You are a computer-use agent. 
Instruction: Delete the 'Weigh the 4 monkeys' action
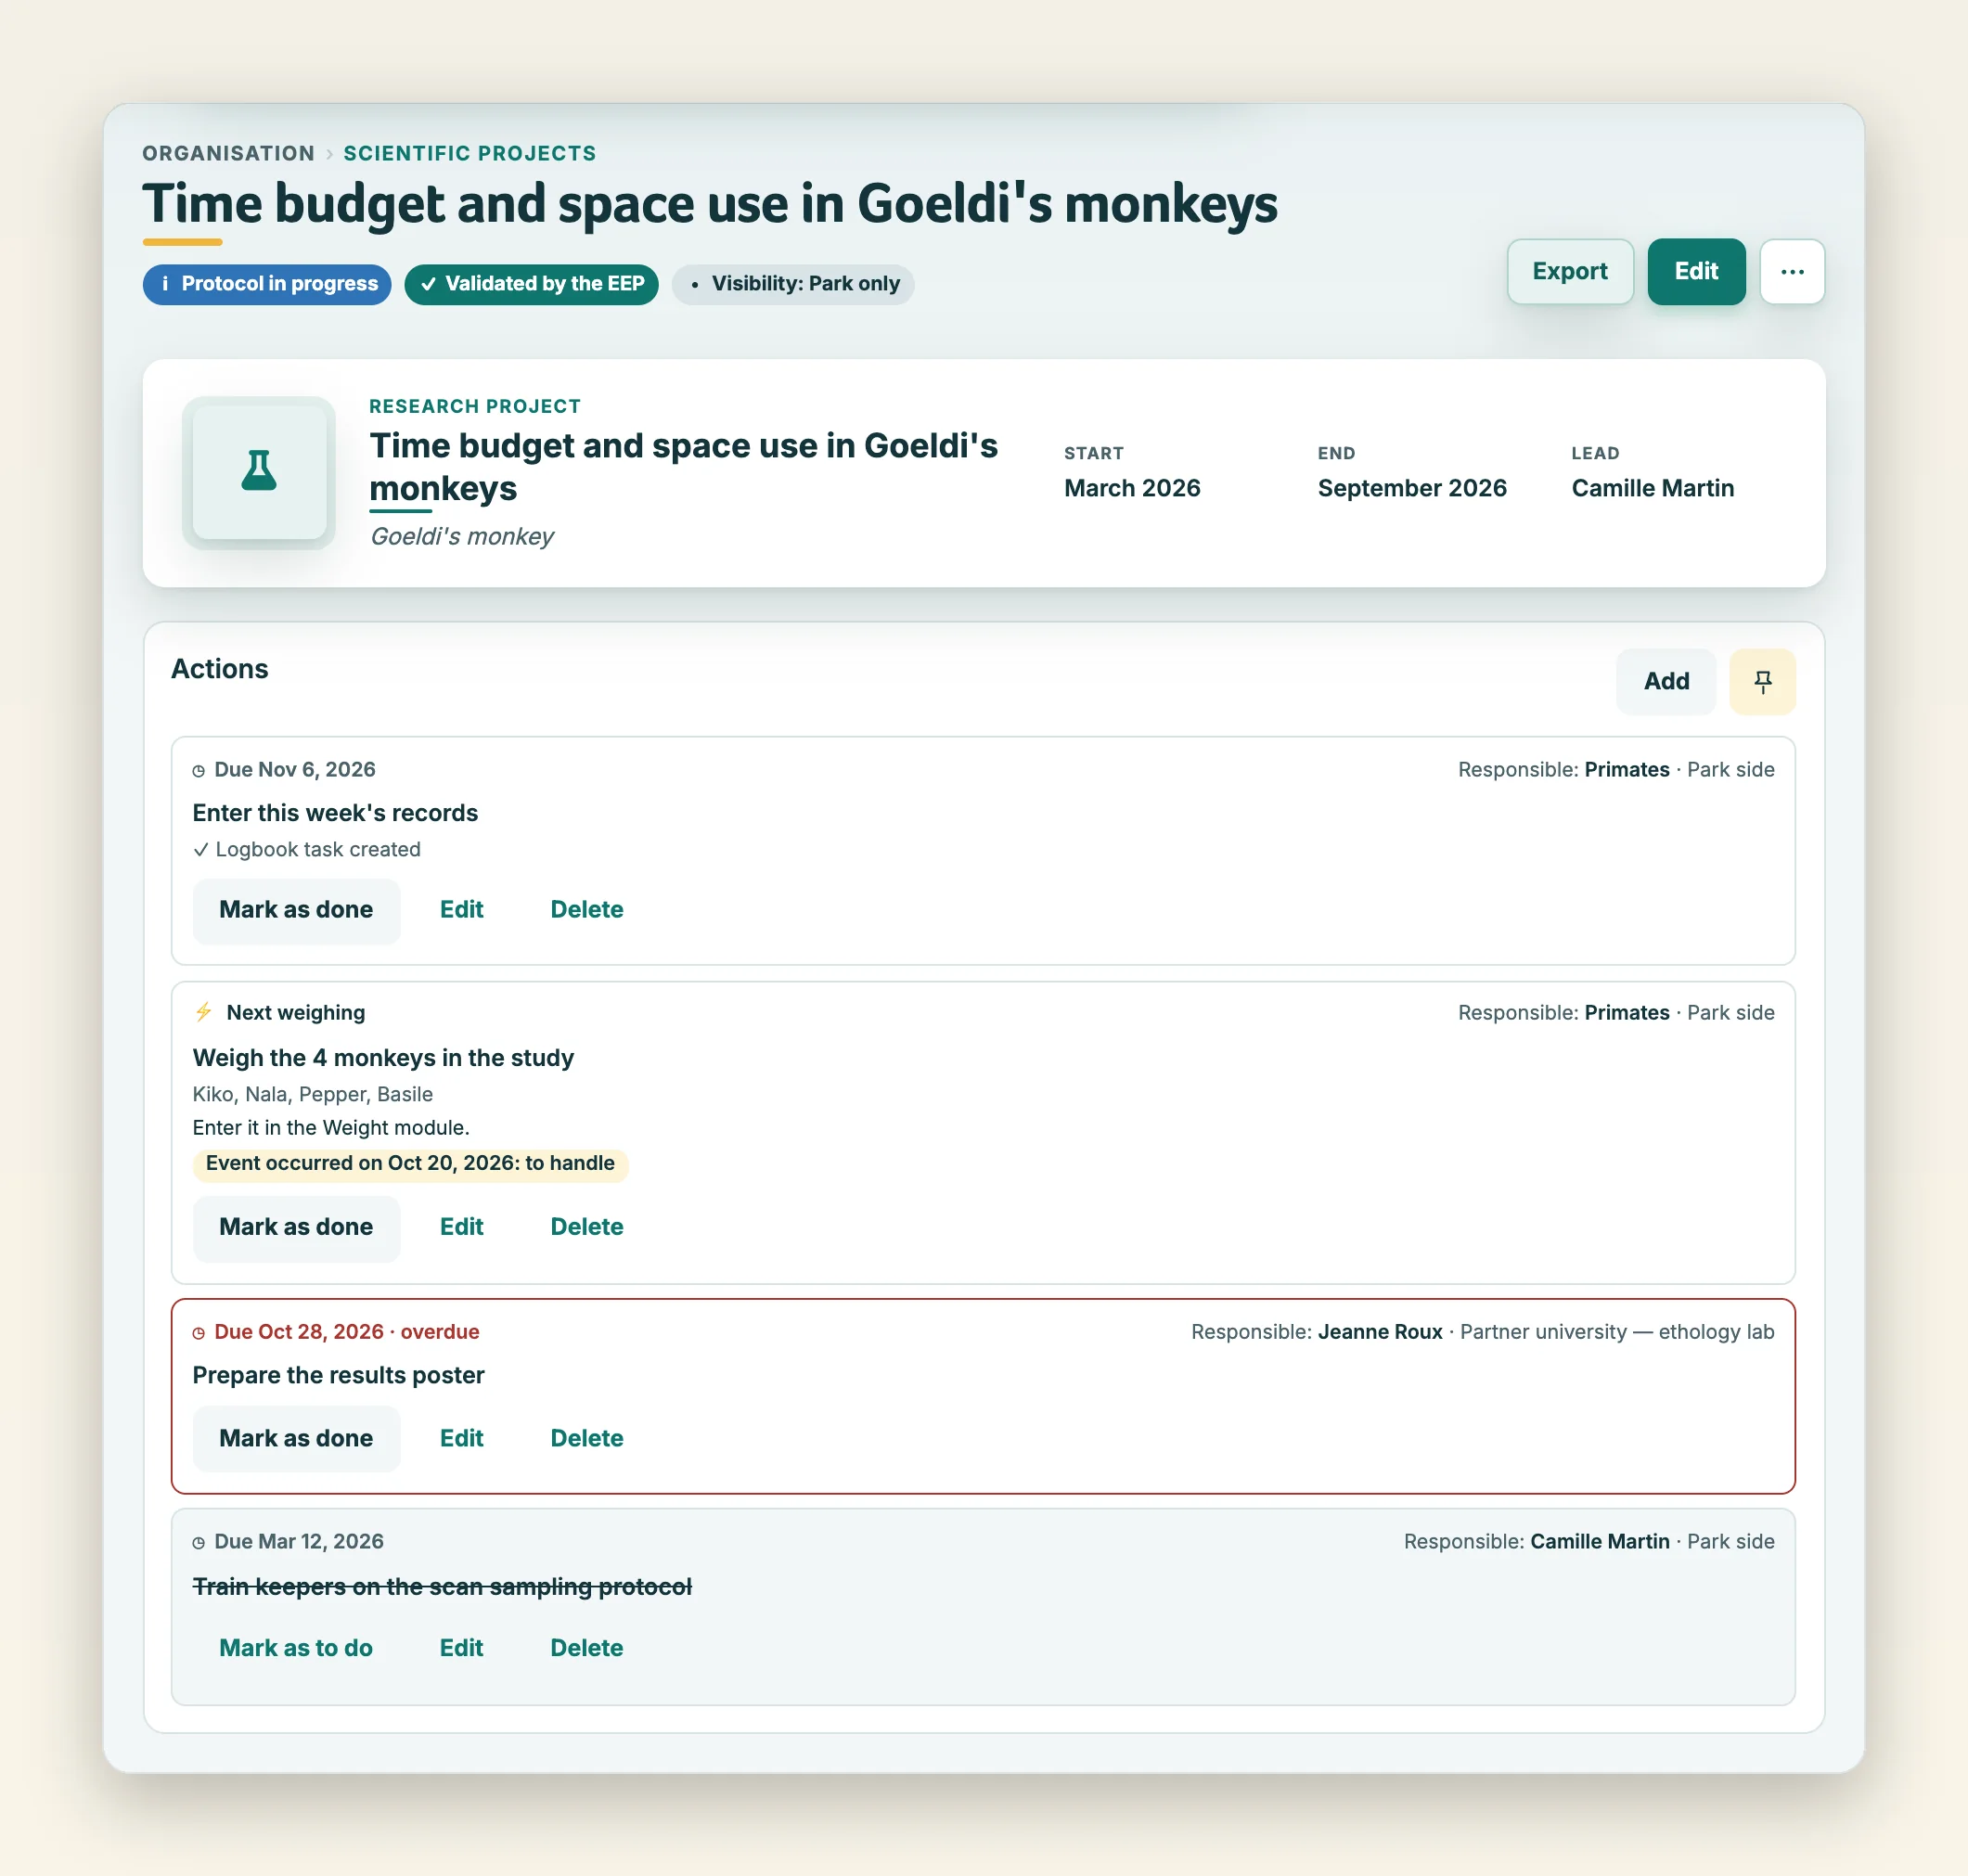pos(587,1227)
